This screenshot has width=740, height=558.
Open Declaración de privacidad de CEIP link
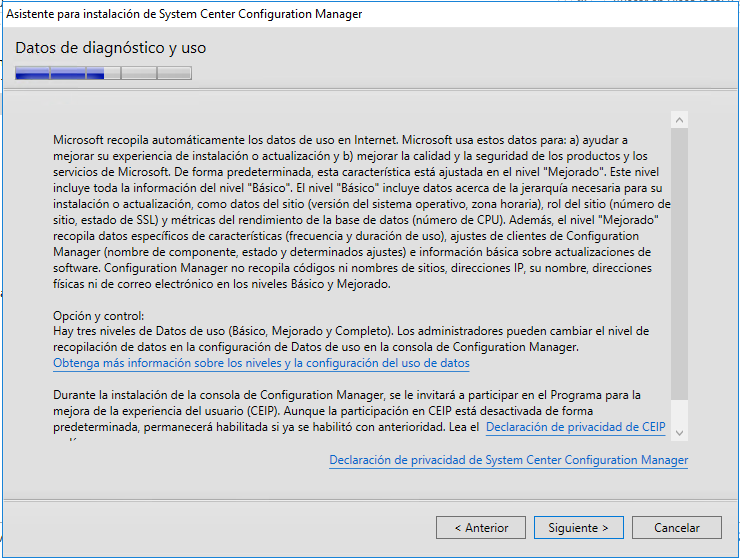coord(575,427)
